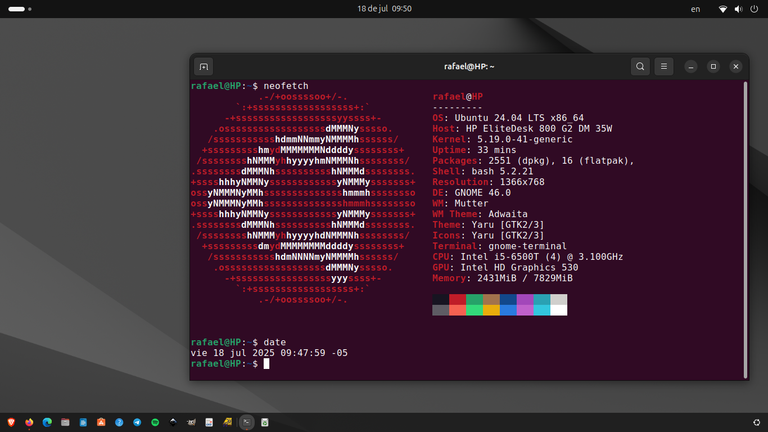This screenshot has width=768, height=432.
Task: Click the Wi-Fi status icon
Action: [x=722, y=9]
